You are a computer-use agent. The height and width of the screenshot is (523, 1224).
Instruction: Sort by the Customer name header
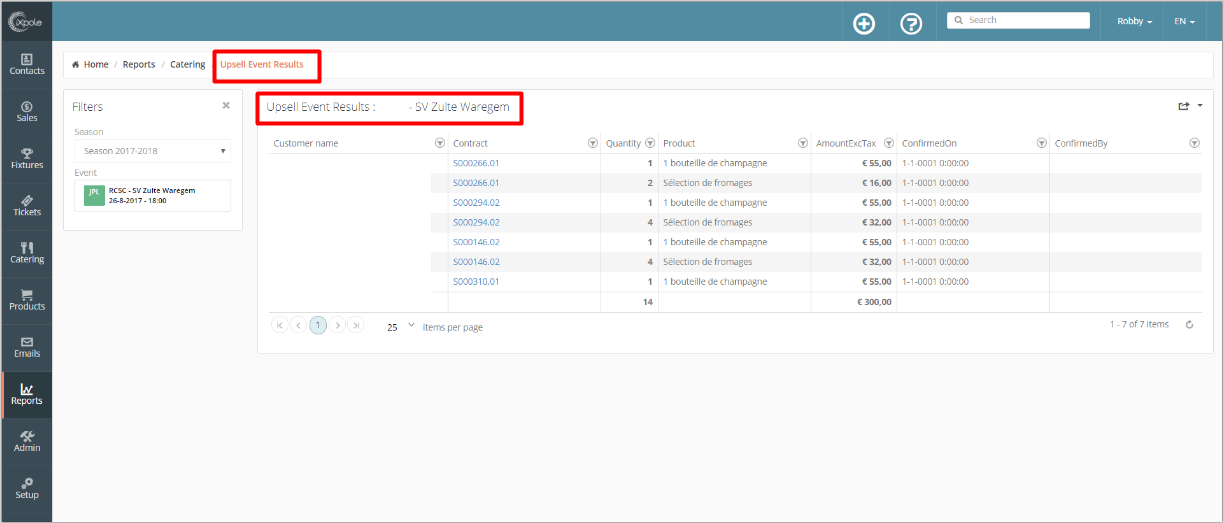306,143
